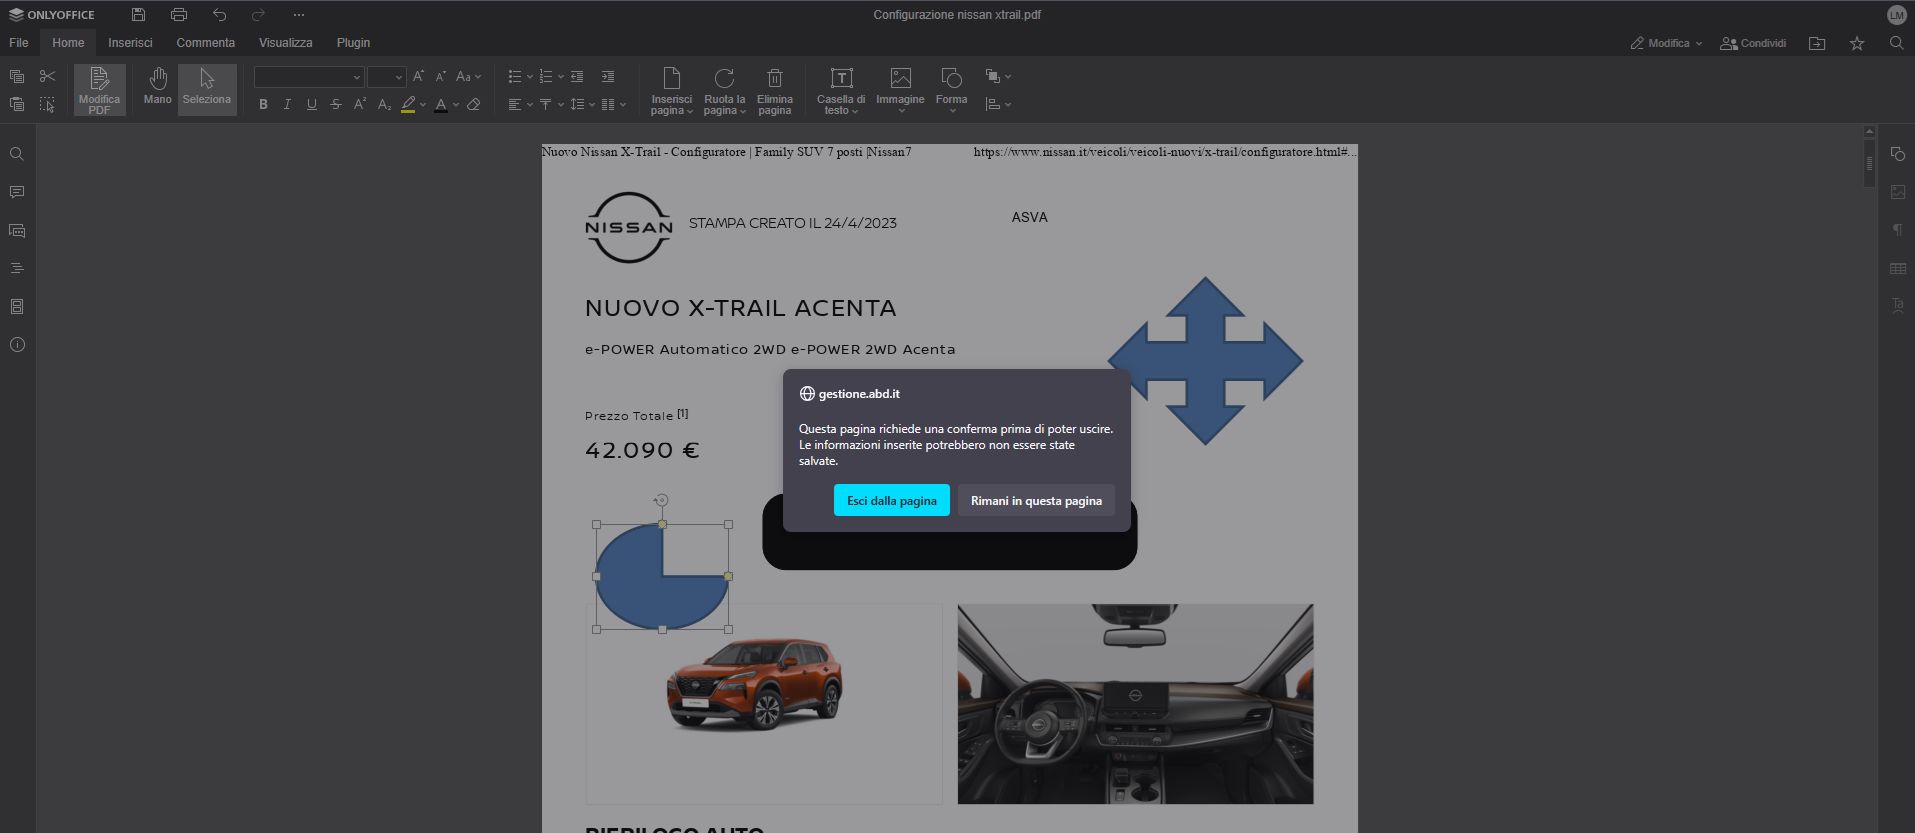Screen dimensions: 1915x833
Task: Switch to the Home tab
Action: (68, 43)
